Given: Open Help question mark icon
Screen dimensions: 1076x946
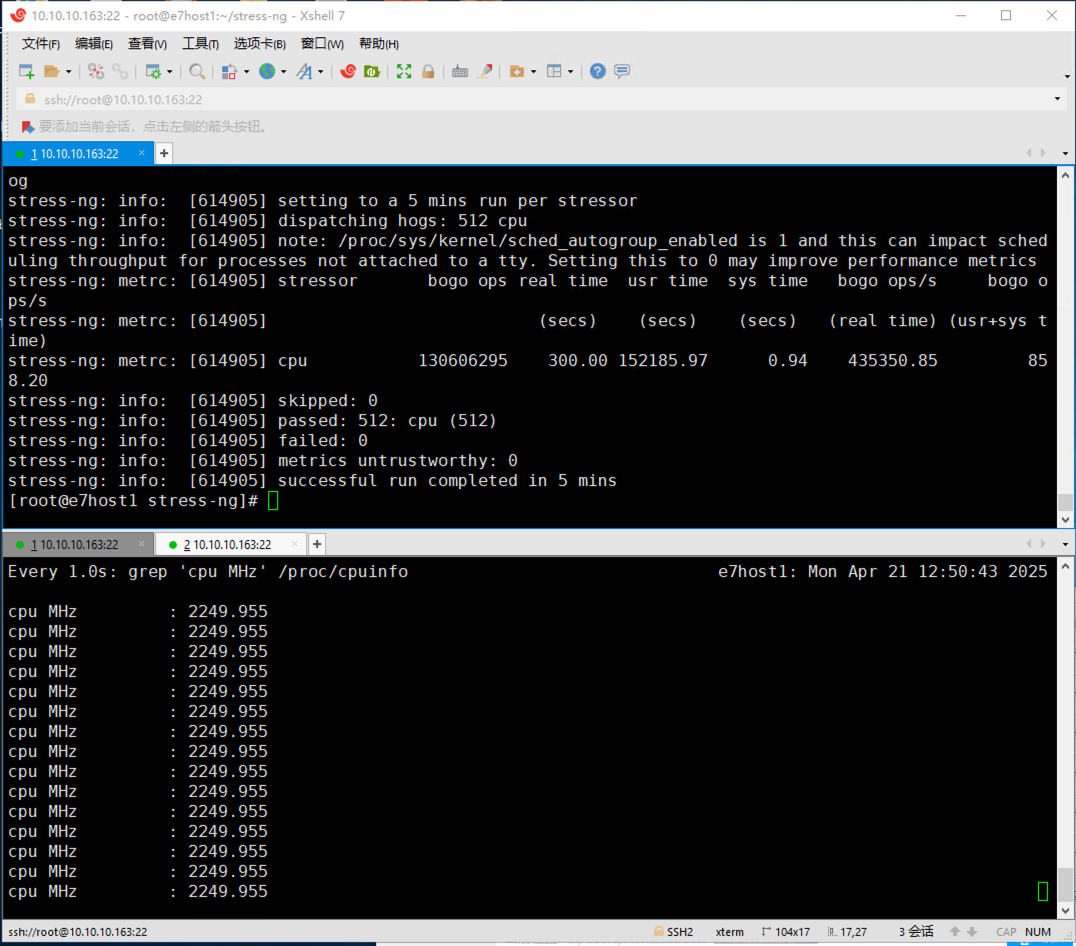Looking at the screenshot, I should pyautogui.click(x=598, y=71).
